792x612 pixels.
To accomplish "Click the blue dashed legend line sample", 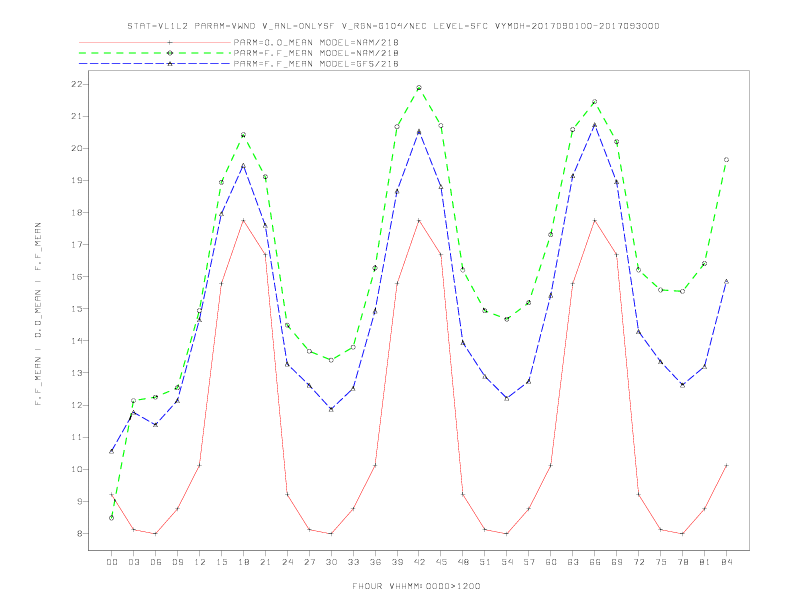I will point(155,64).
